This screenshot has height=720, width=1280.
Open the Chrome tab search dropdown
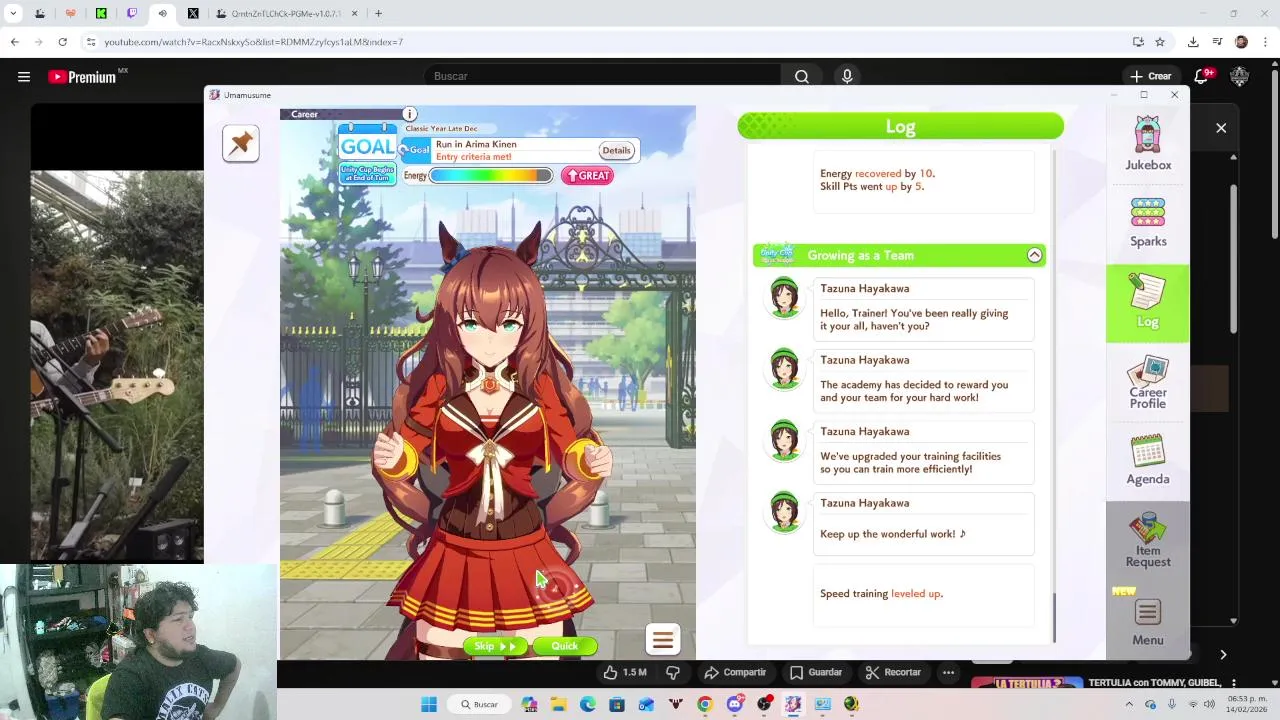(x=13, y=14)
